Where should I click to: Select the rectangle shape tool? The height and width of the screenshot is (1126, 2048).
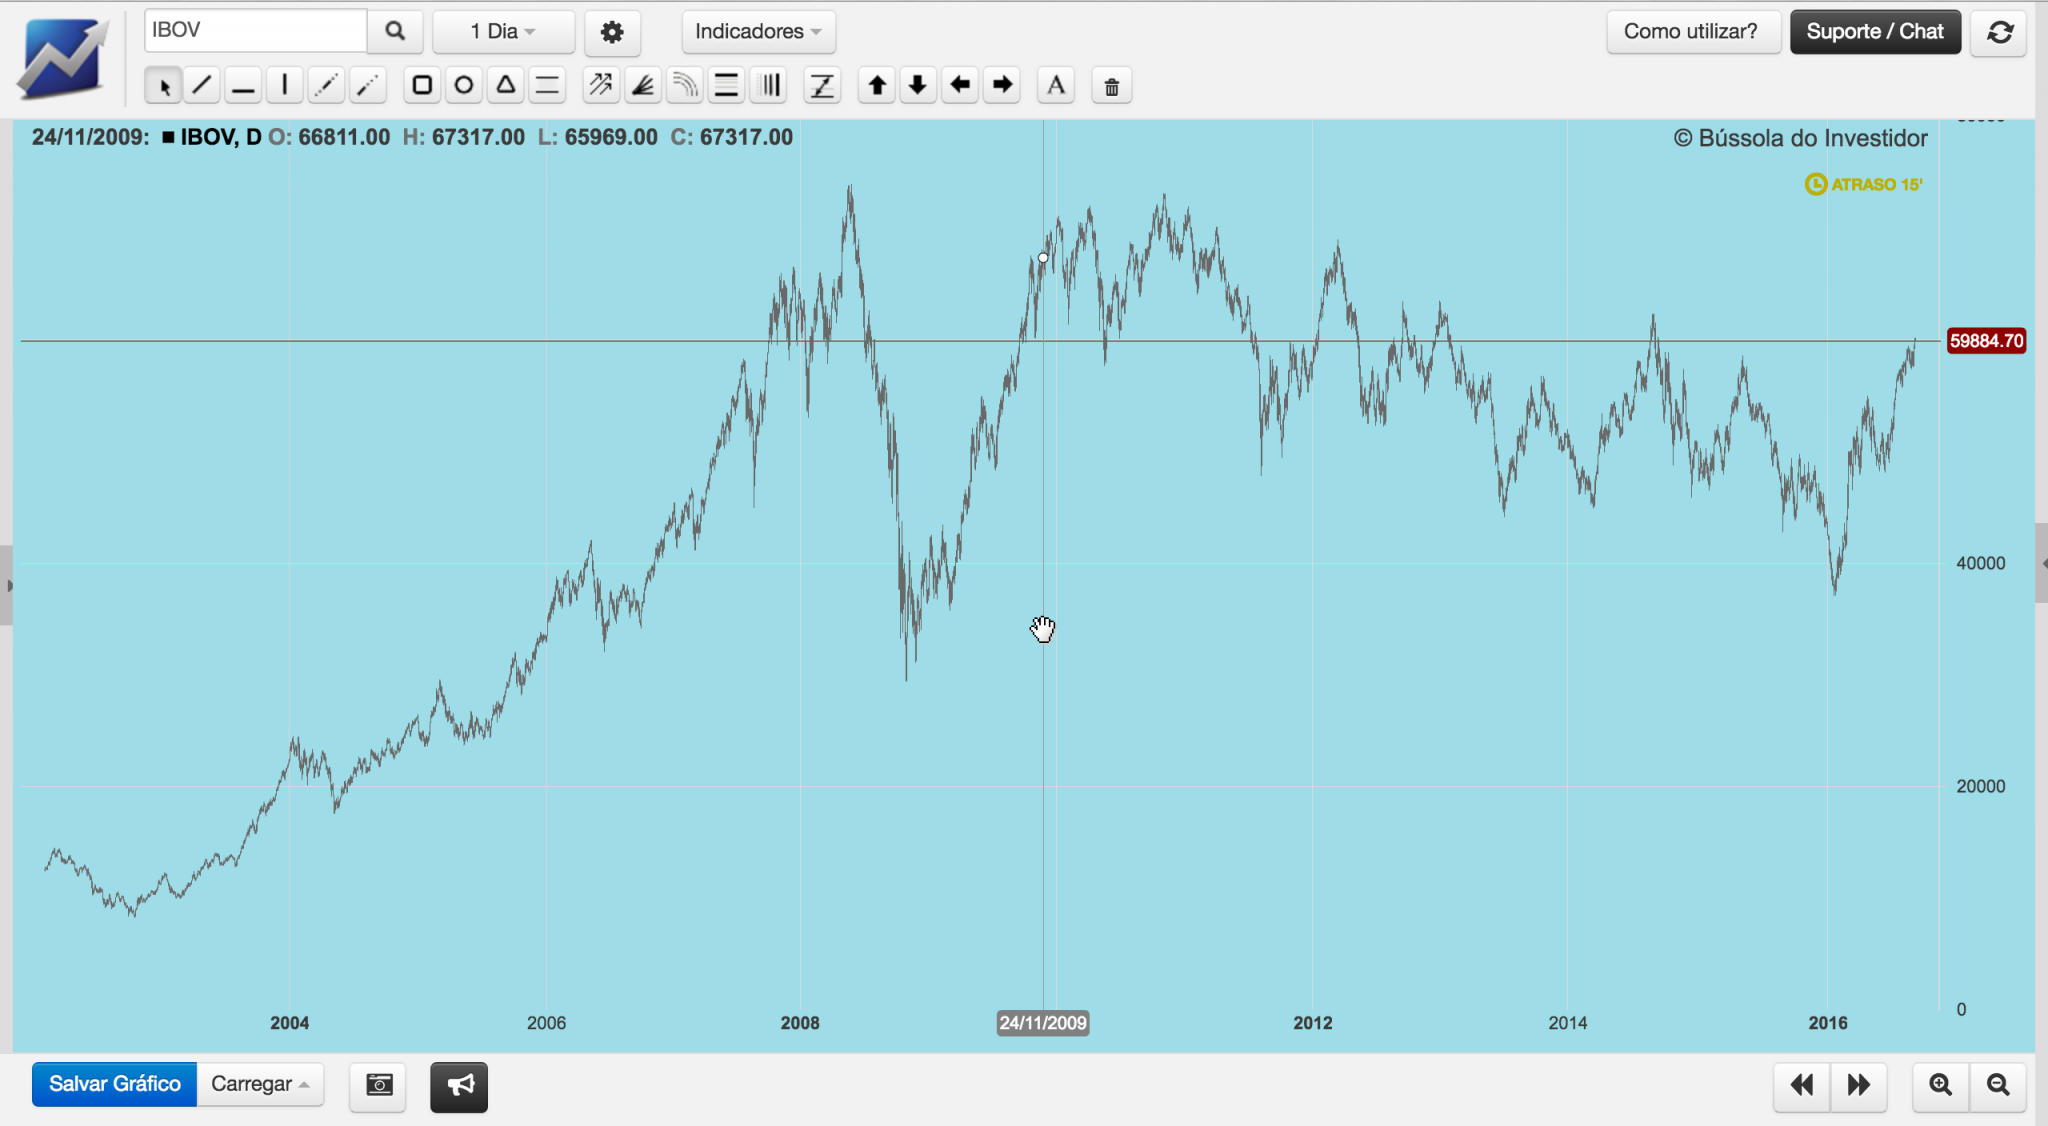coord(422,86)
